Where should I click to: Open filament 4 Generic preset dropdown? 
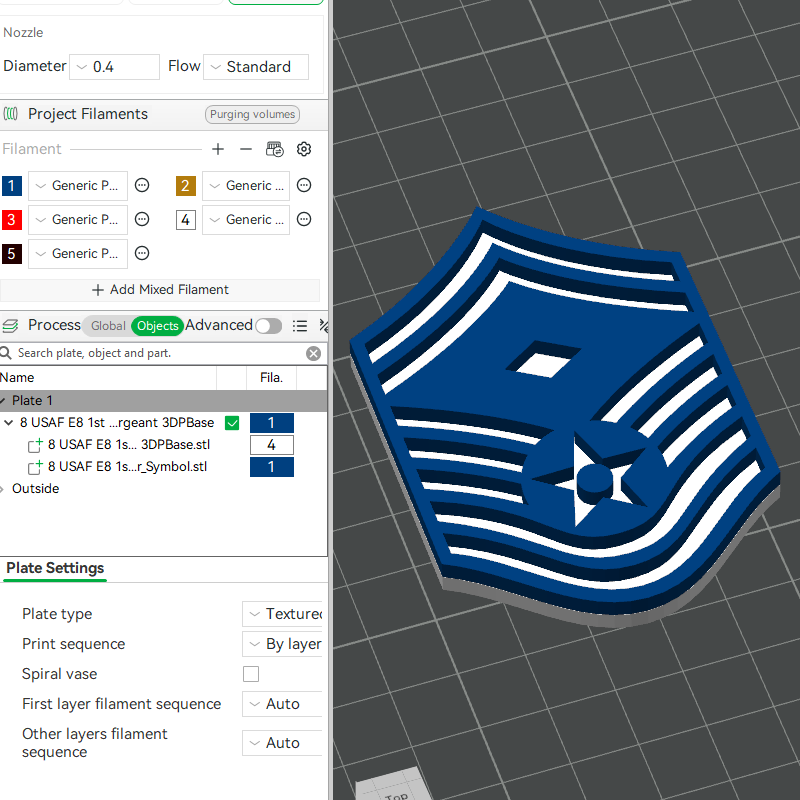point(246,220)
